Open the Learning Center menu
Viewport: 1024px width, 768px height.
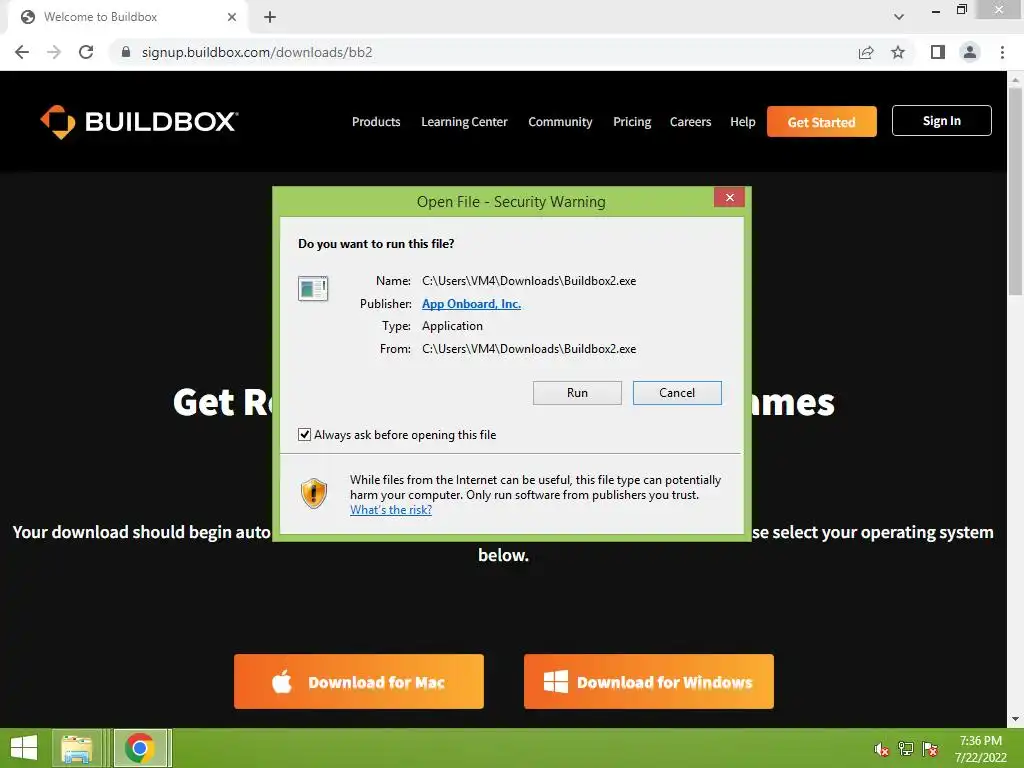(464, 121)
